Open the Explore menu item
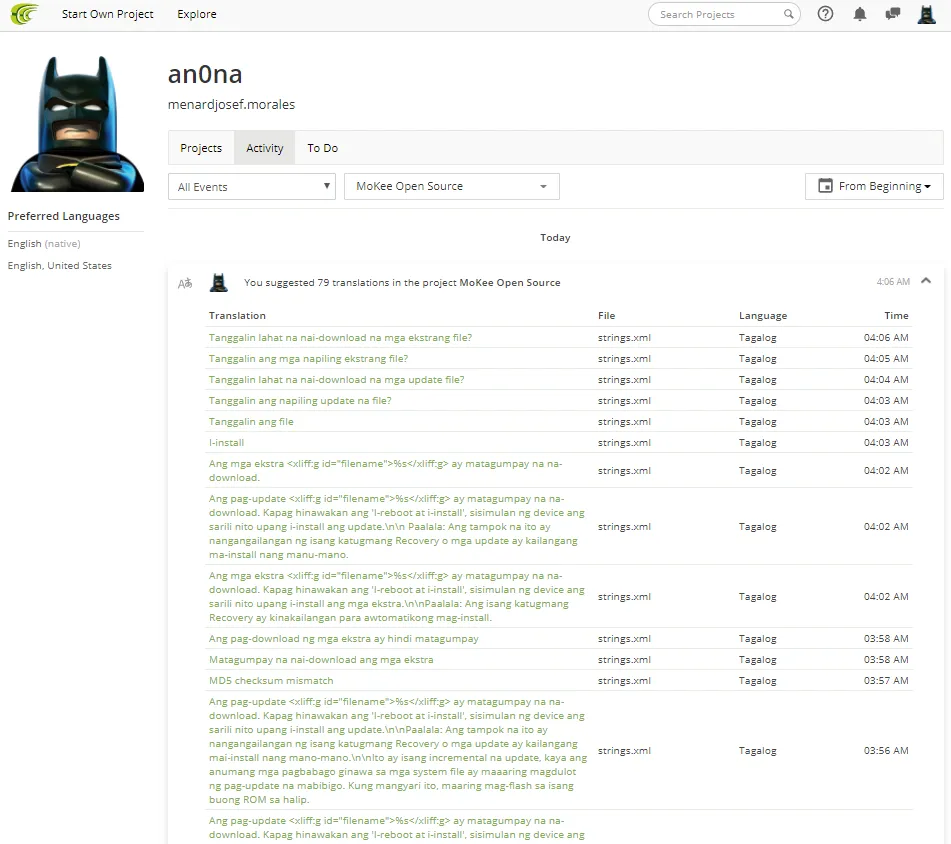 tap(197, 14)
